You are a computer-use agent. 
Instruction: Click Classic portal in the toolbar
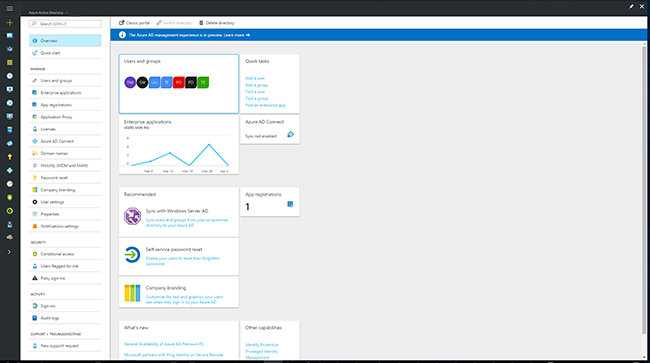pyautogui.click(x=134, y=23)
